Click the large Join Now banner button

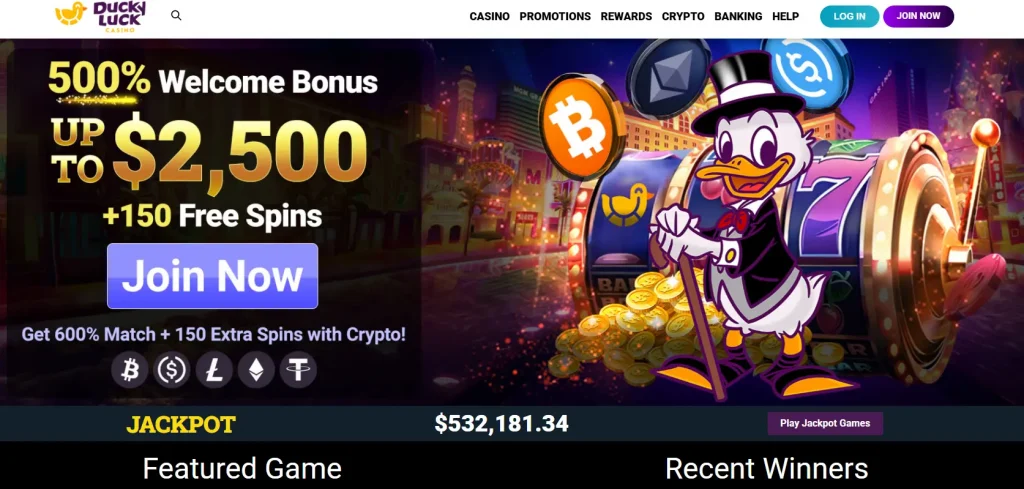coord(212,276)
